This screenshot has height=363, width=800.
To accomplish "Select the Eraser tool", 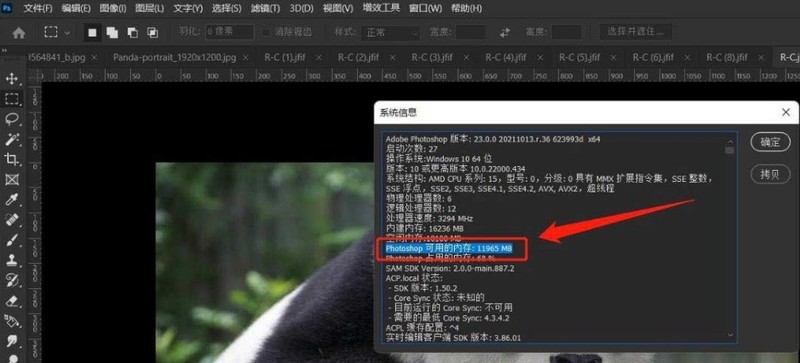I will coord(12,301).
